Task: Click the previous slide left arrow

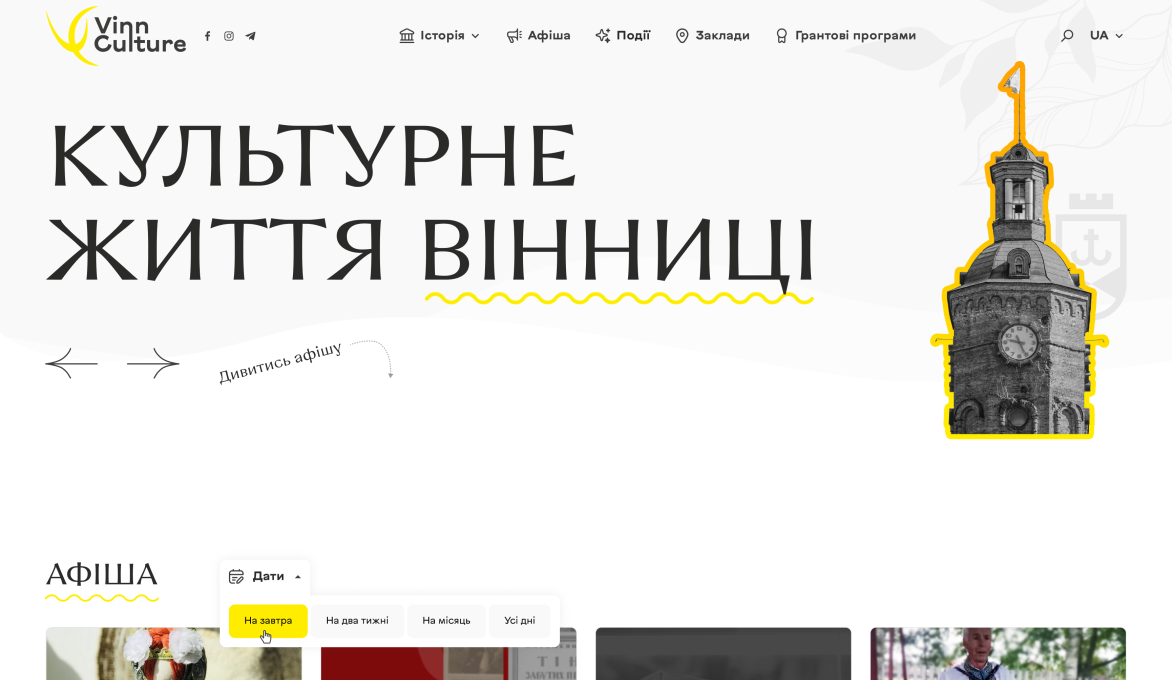Action: coord(72,364)
